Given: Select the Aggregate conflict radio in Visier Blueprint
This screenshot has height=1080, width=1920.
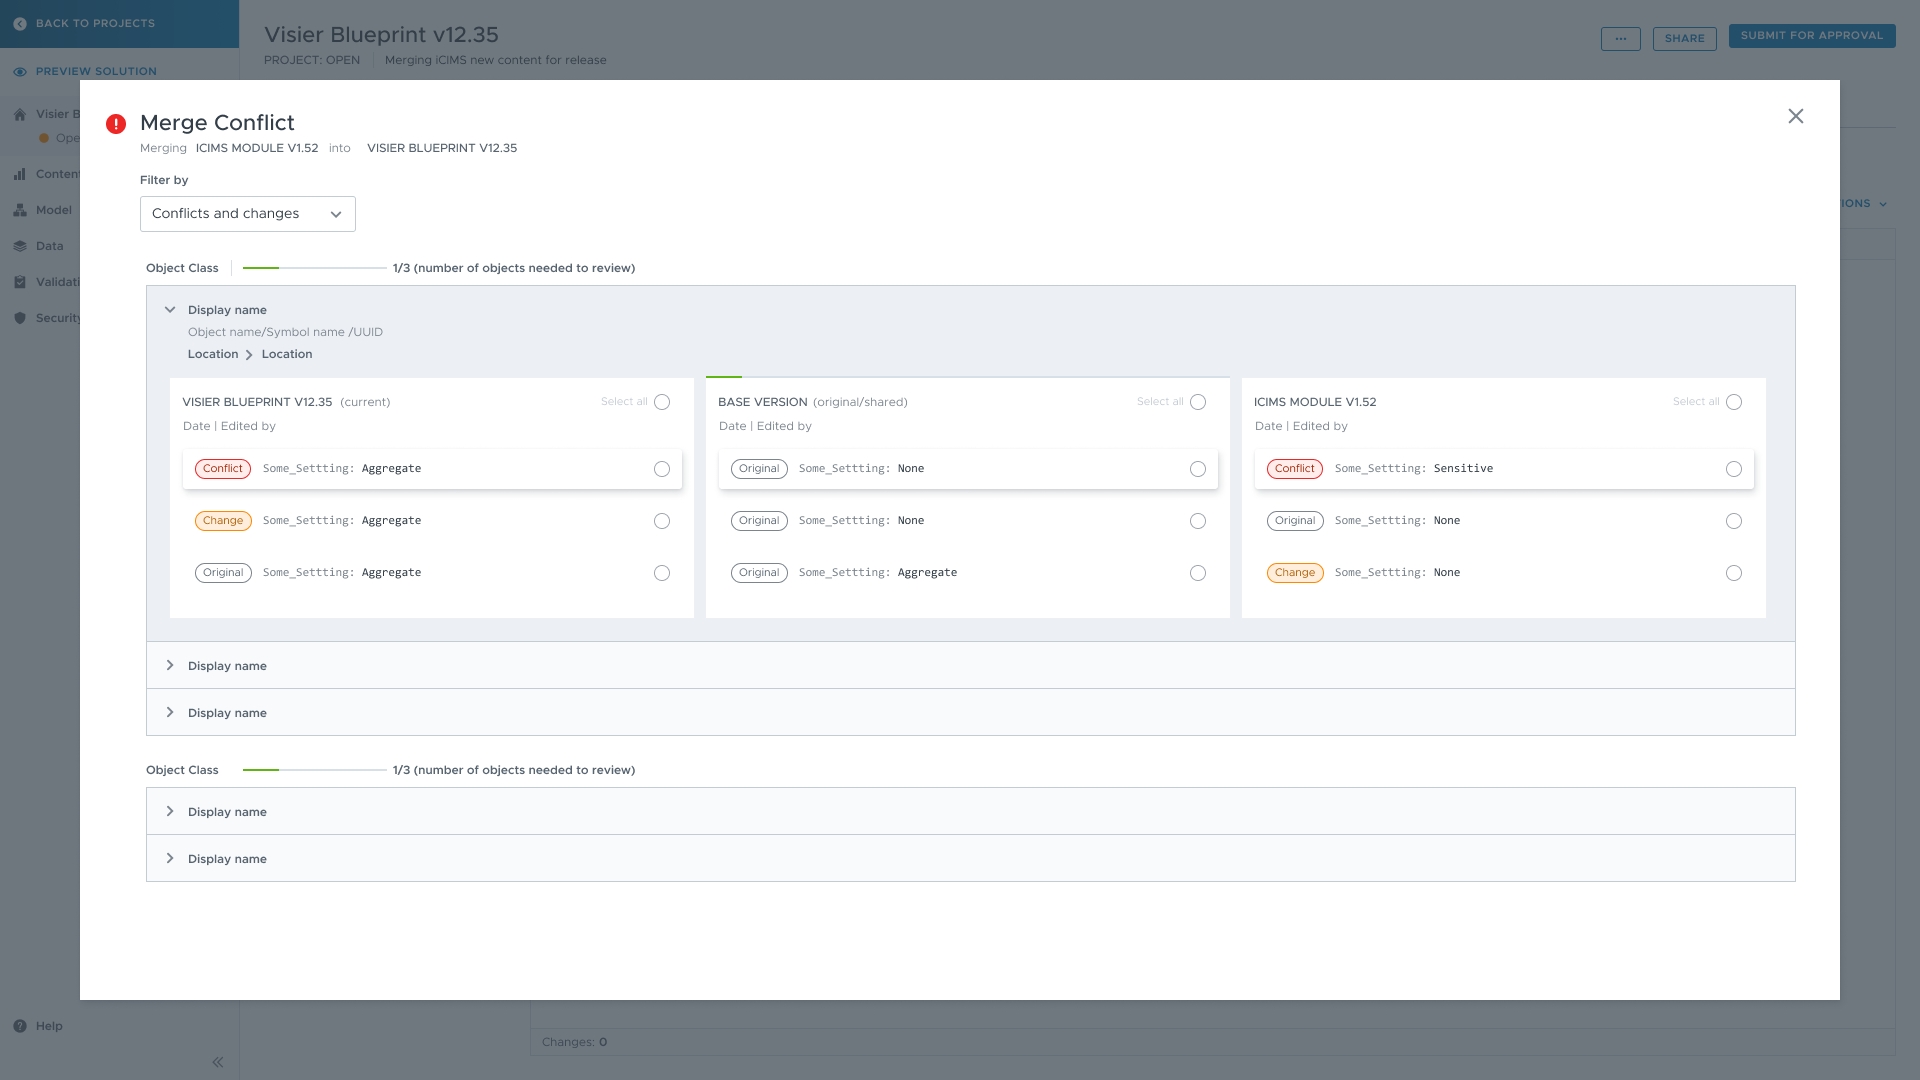Looking at the screenshot, I should coord(662,469).
